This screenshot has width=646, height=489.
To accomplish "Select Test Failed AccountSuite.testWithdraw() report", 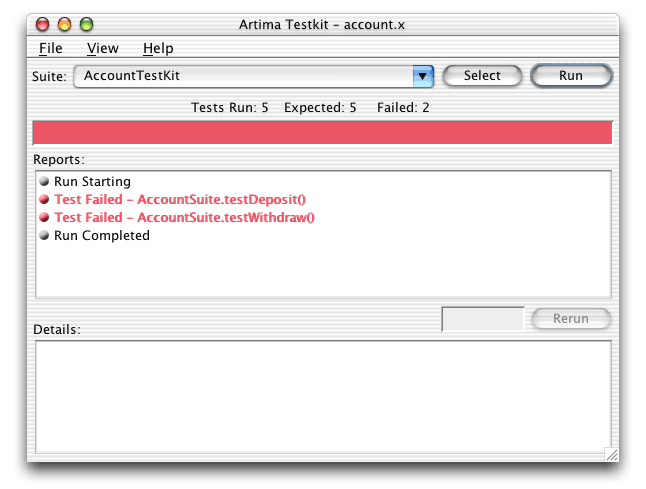I will click(185, 217).
